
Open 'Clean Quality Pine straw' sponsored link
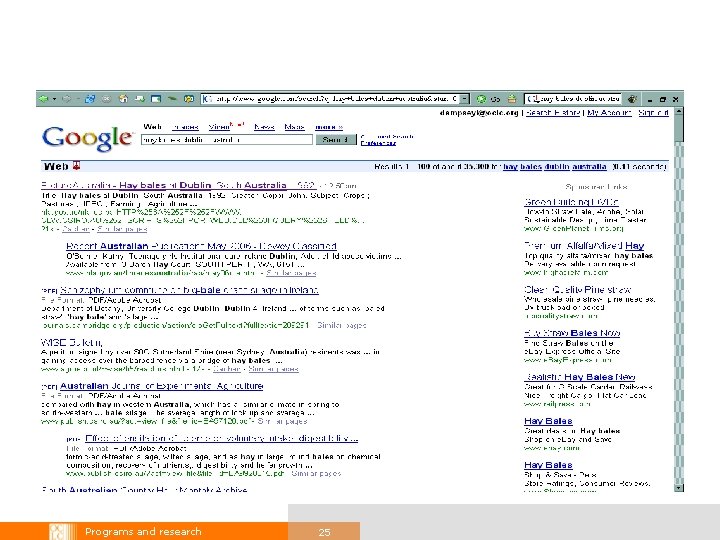578,290
